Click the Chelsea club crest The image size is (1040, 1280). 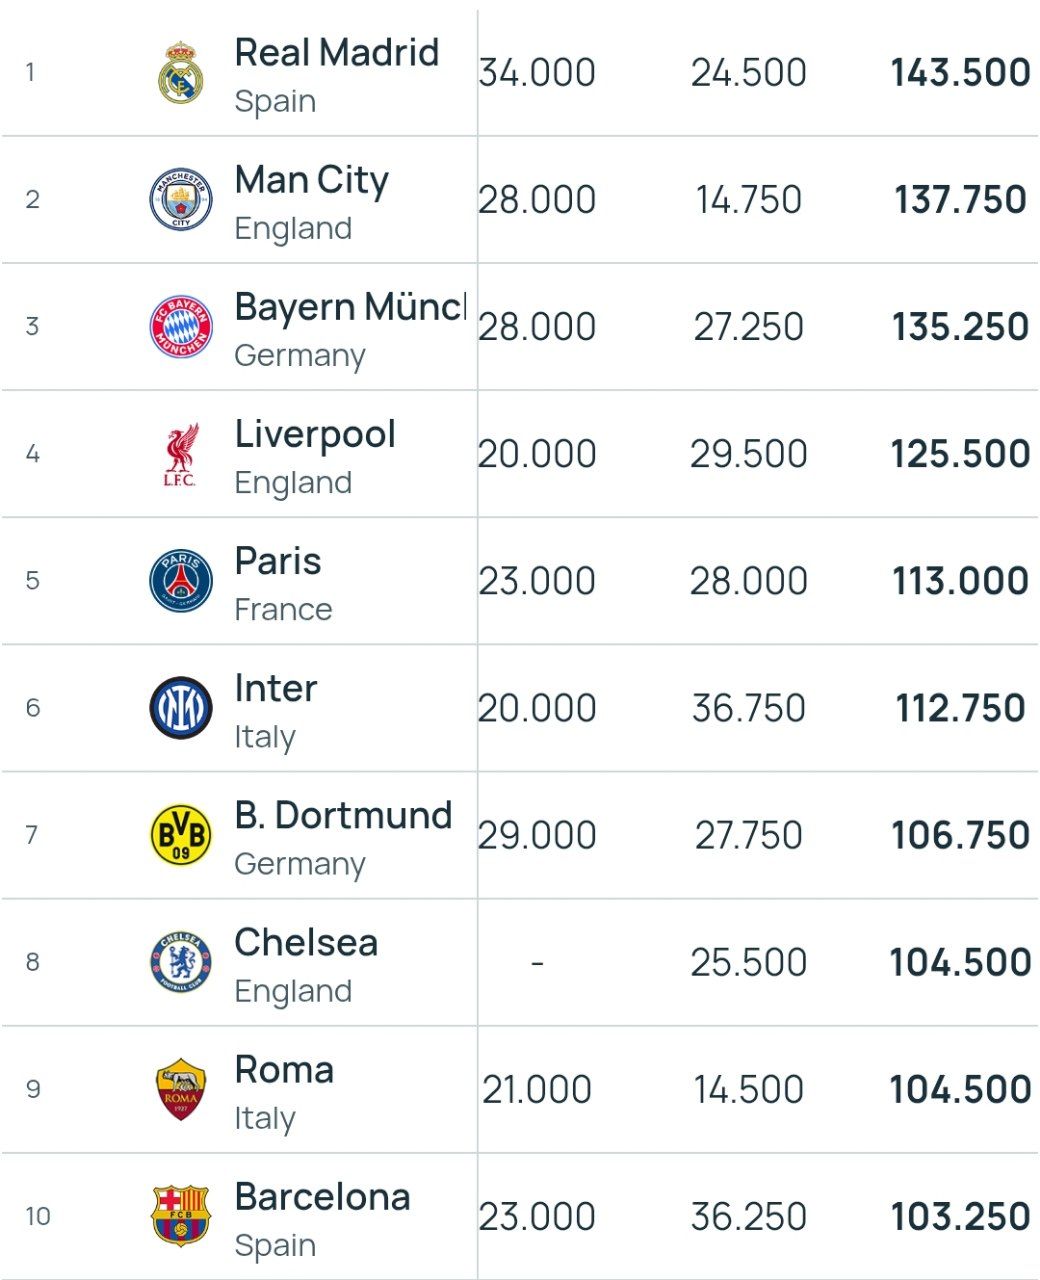(x=181, y=962)
